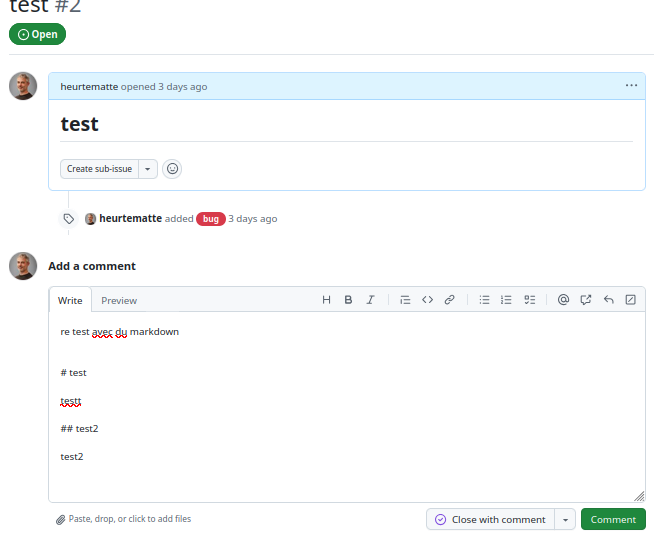Mention a user with the @ icon
The image size is (654, 552).
point(563,300)
